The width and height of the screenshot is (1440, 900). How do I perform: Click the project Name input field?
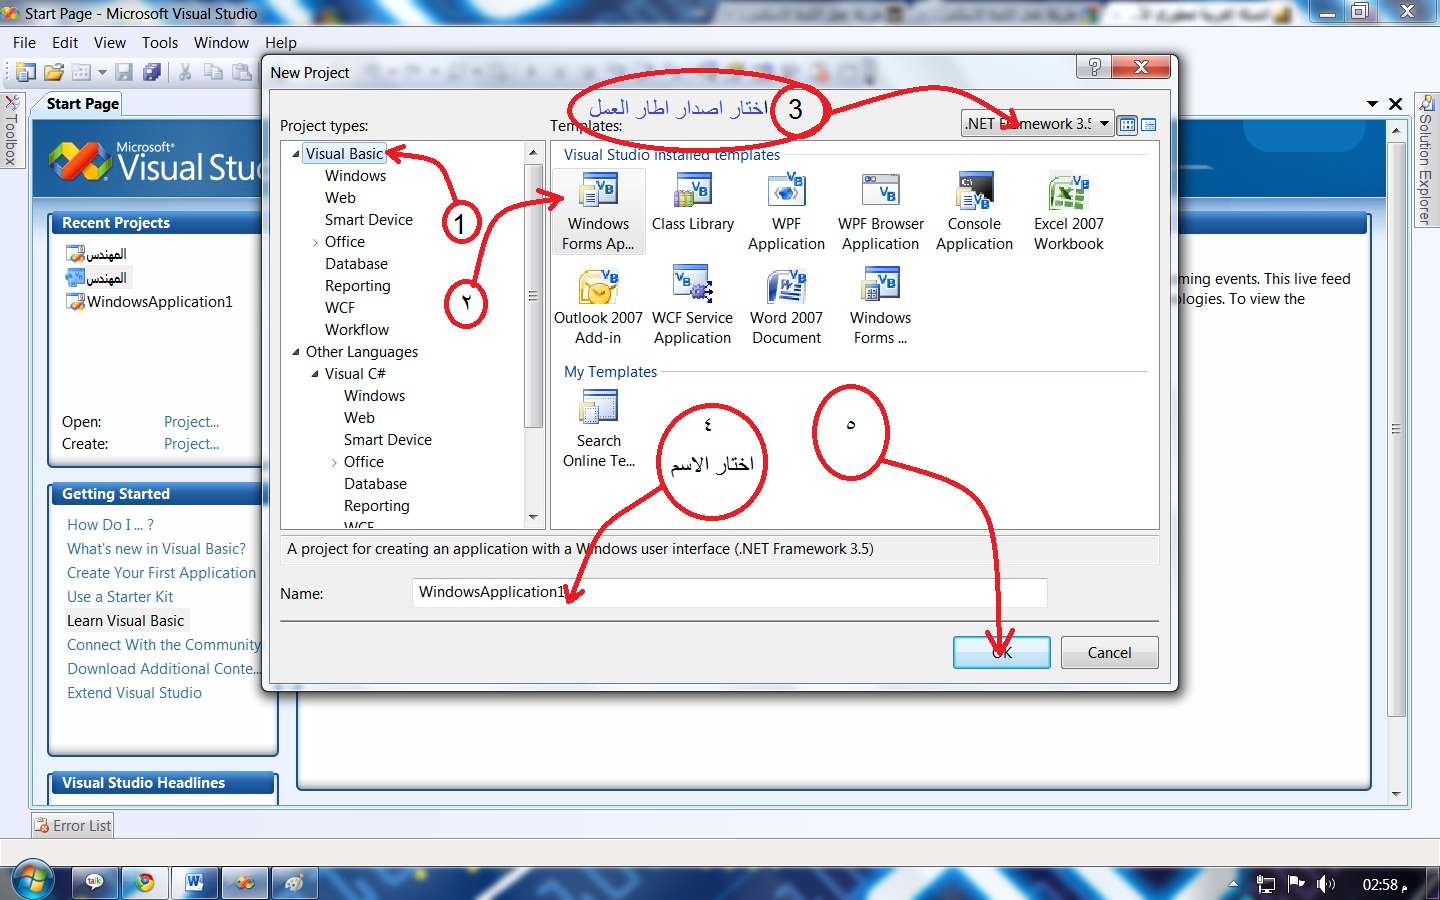(730, 592)
